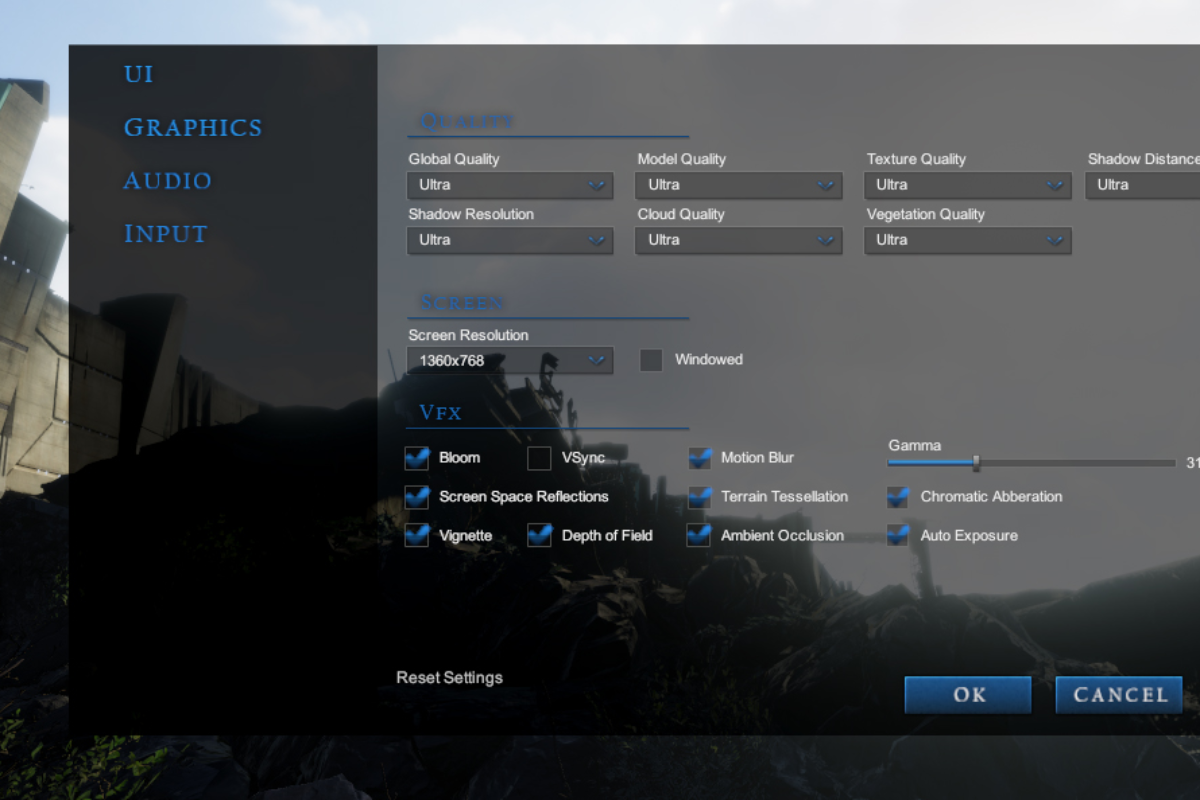1200x800 pixels.
Task: Open the Cloud Quality dropdown
Action: [x=738, y=240]
